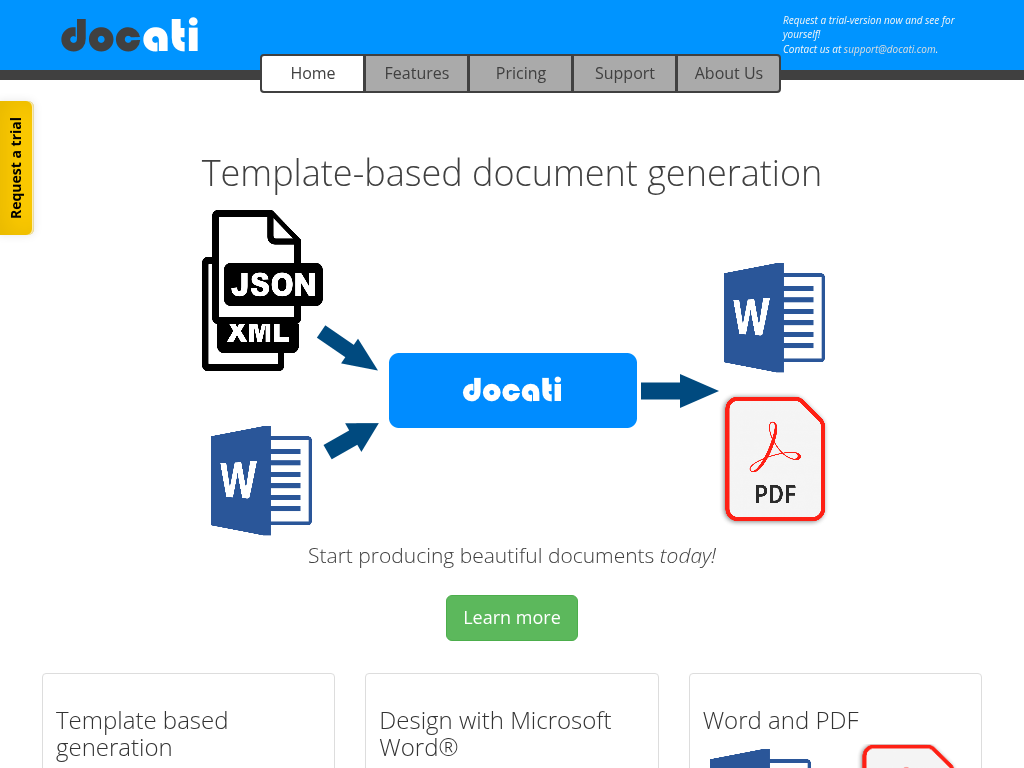
Task: Click the support@docati.com email link
Action: tap(889, 49)
